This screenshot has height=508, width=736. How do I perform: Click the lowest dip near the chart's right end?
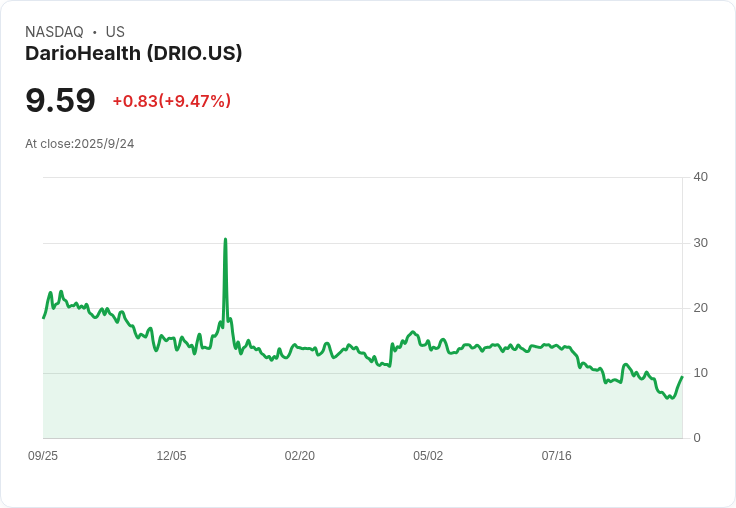[x=670, y=399]
